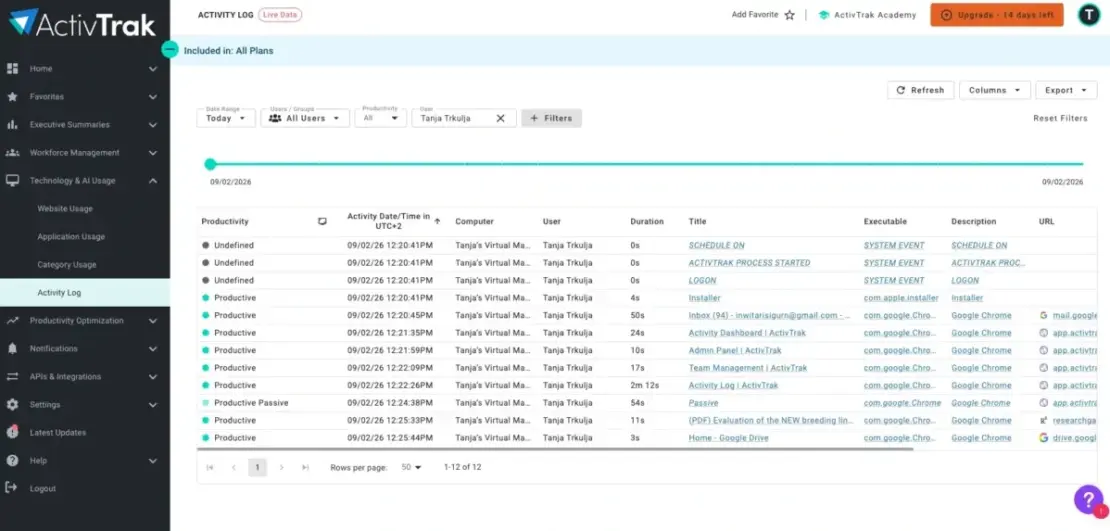
Task: Click Upgrade - 14 days left button
Action: [x=997, y=15]
